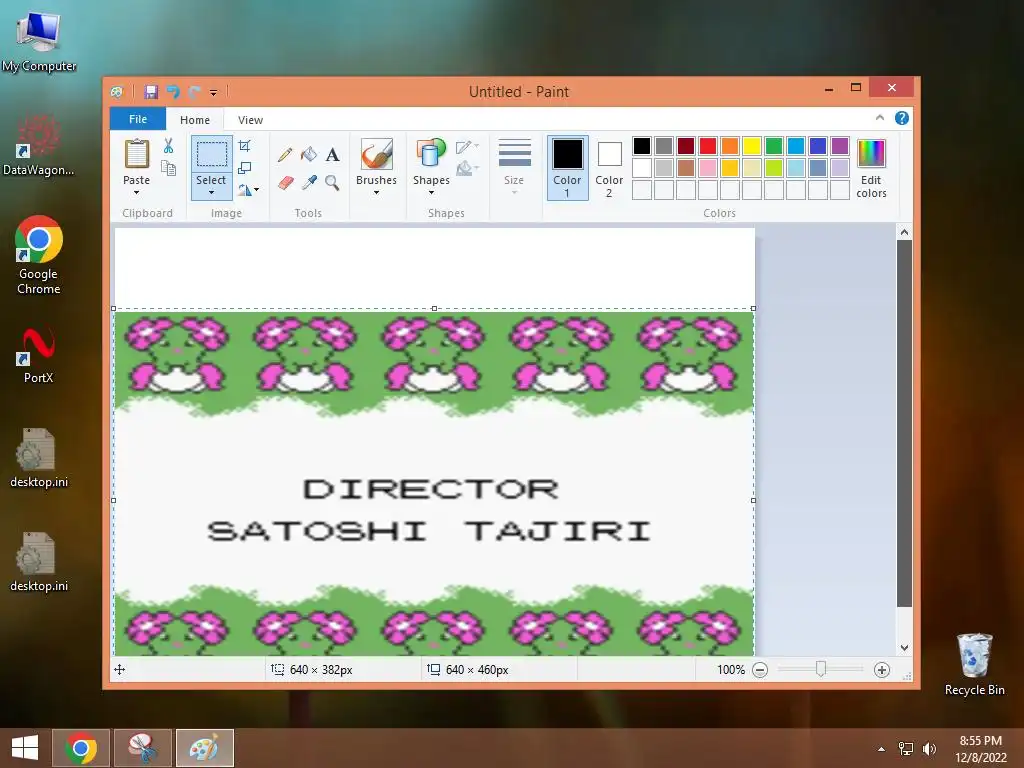Open My Computer desktop icon
This screenshot has height=768, width=1024.
point(39,42)
